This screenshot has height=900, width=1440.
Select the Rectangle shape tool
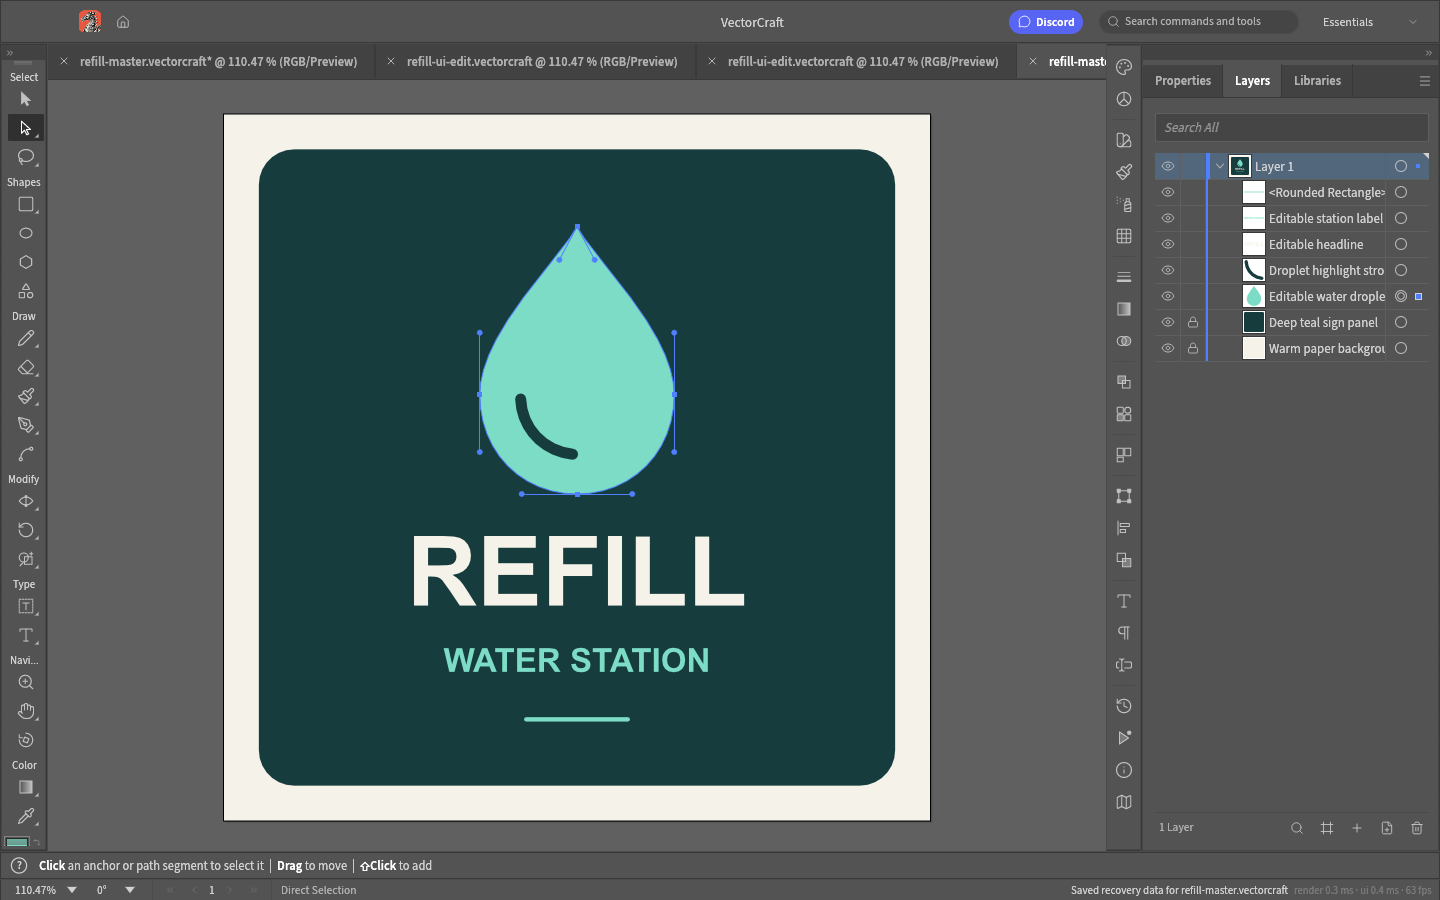26,205
